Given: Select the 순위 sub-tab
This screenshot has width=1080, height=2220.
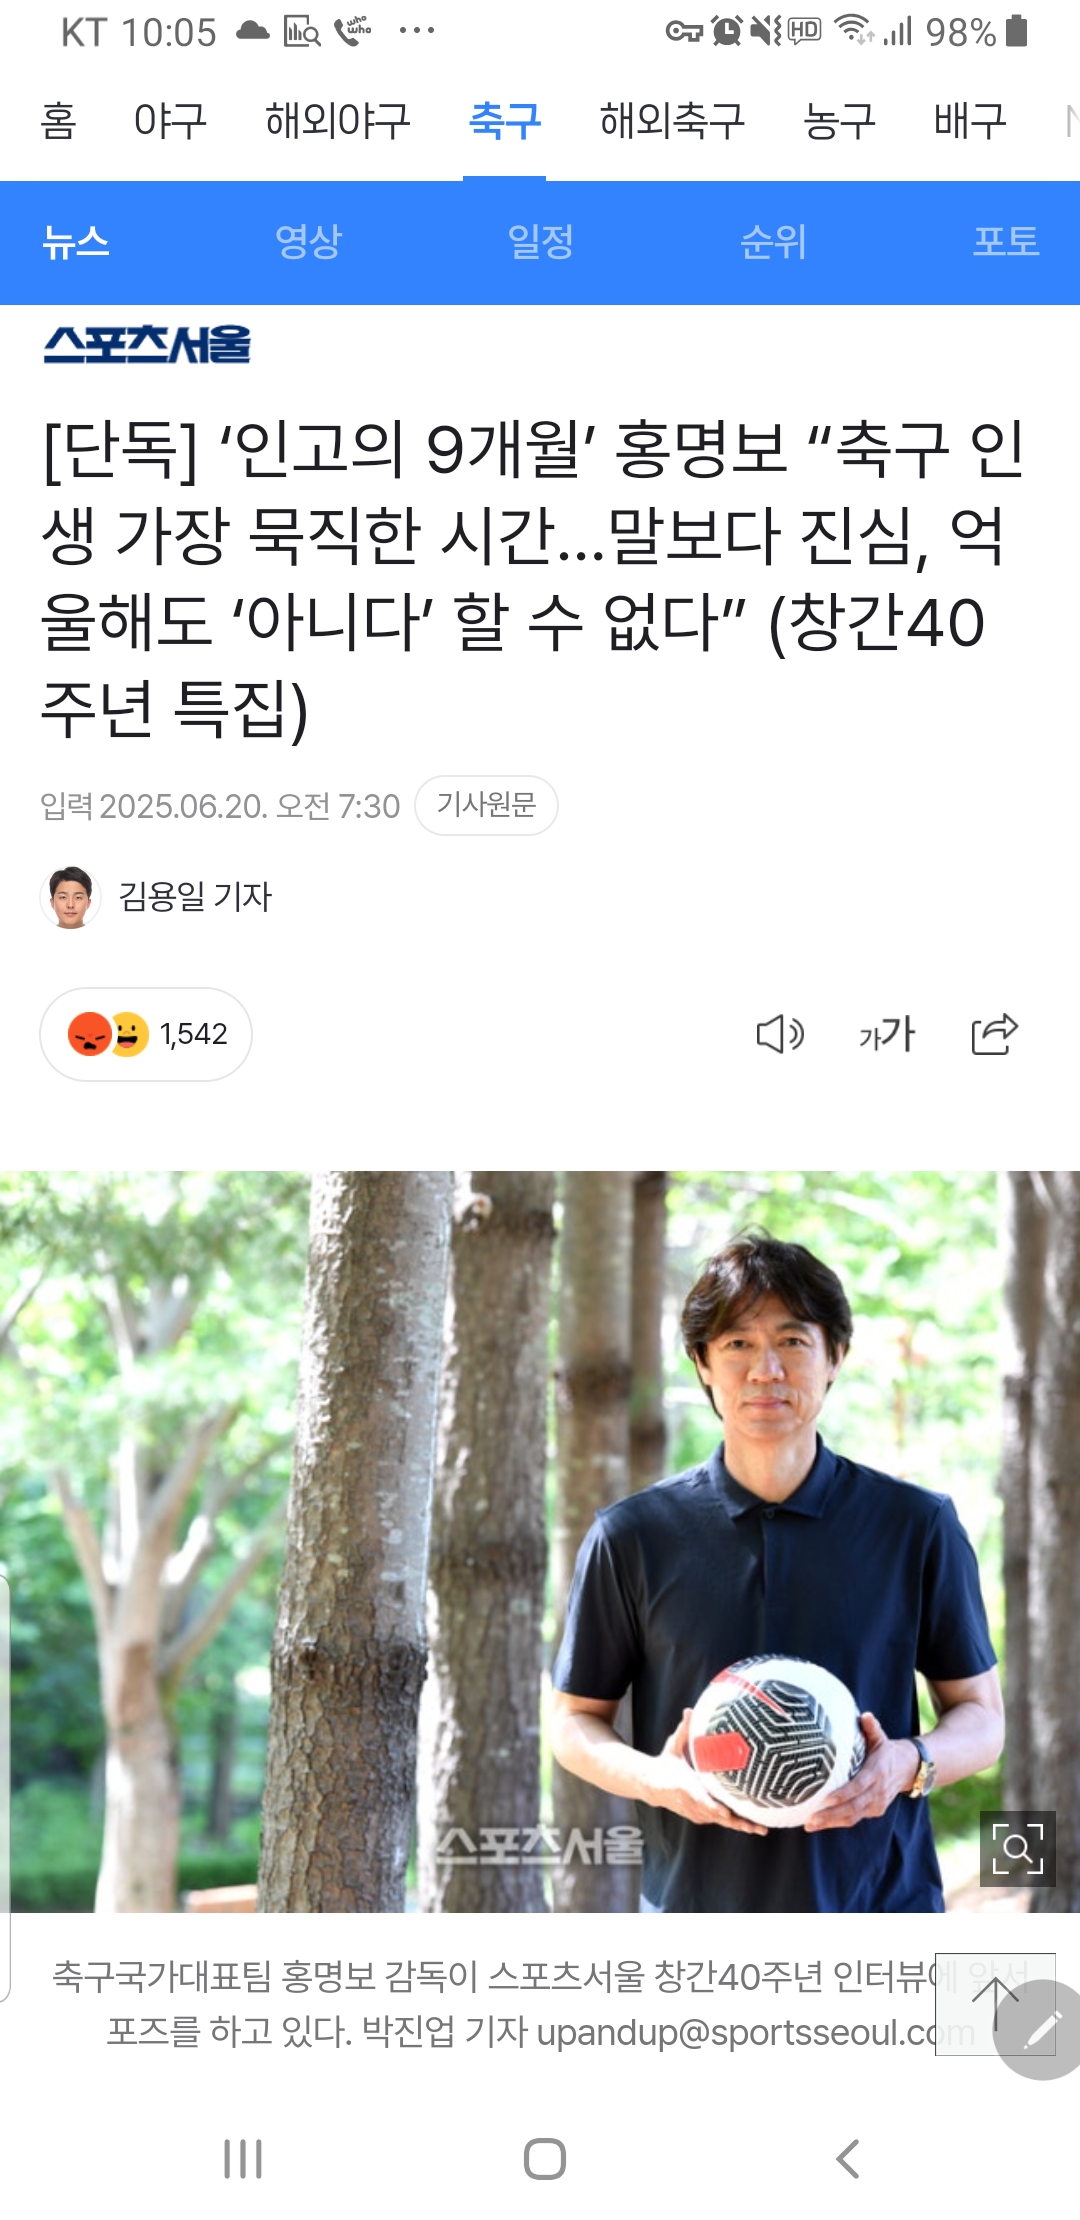Looking at the screenshot, I should click(x=773, y=242).
